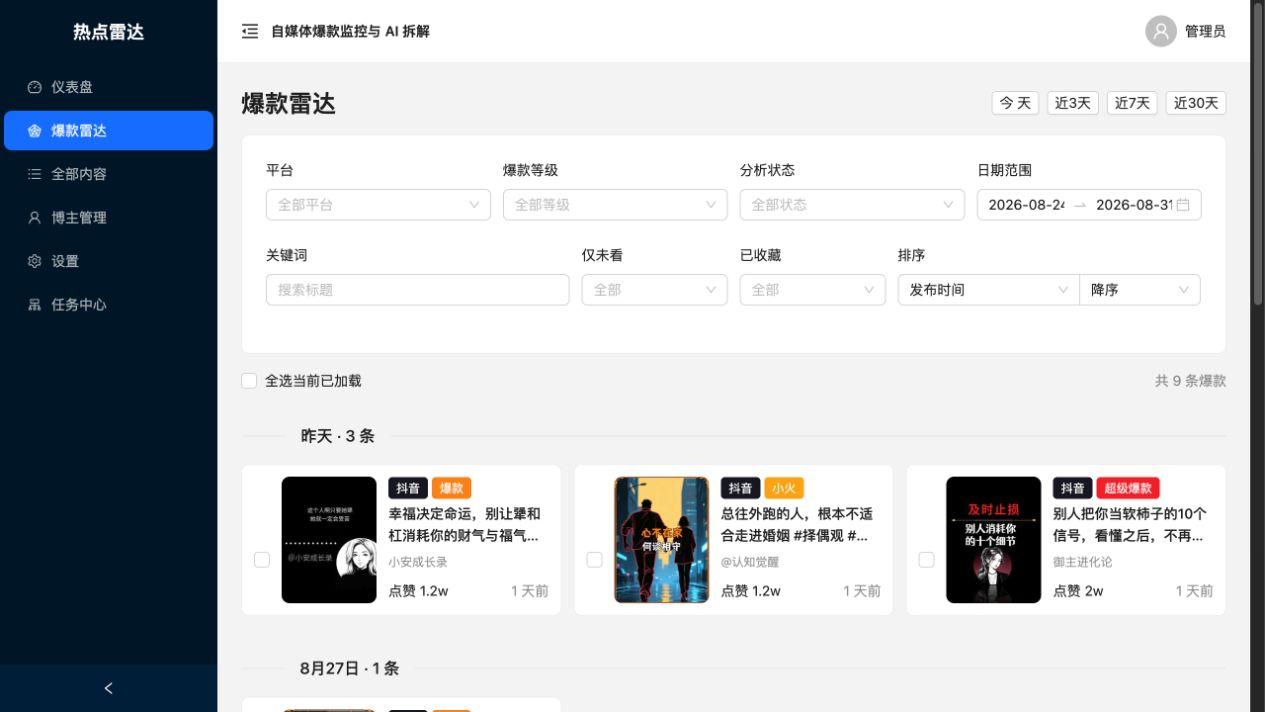Open the 幸福决定命运 video thumbnail
This screenshot has height=712, width=1265.
pos(329,540)
